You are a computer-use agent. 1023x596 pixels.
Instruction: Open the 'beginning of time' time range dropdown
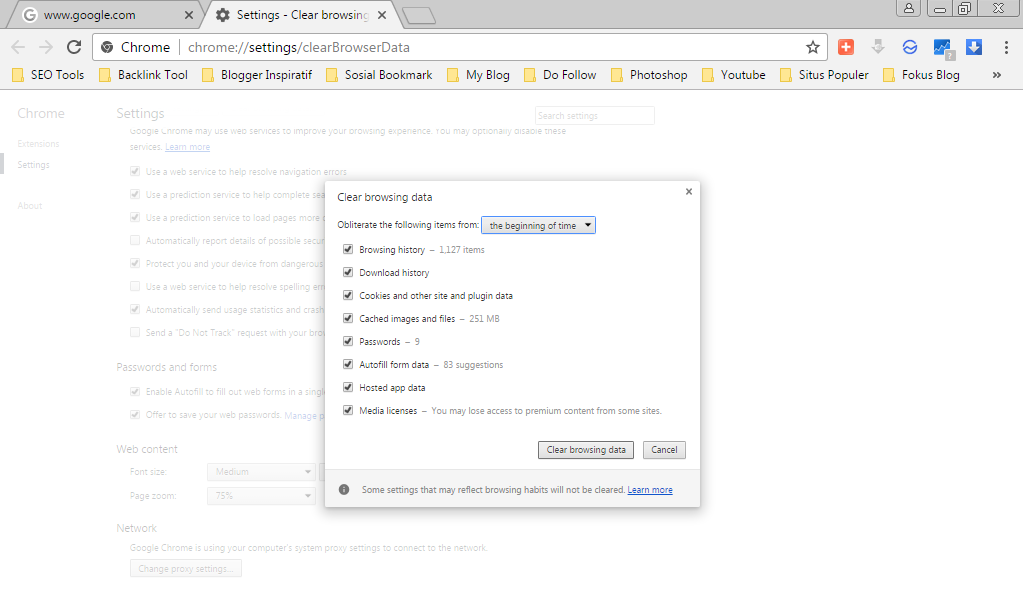tap(538, 225)
